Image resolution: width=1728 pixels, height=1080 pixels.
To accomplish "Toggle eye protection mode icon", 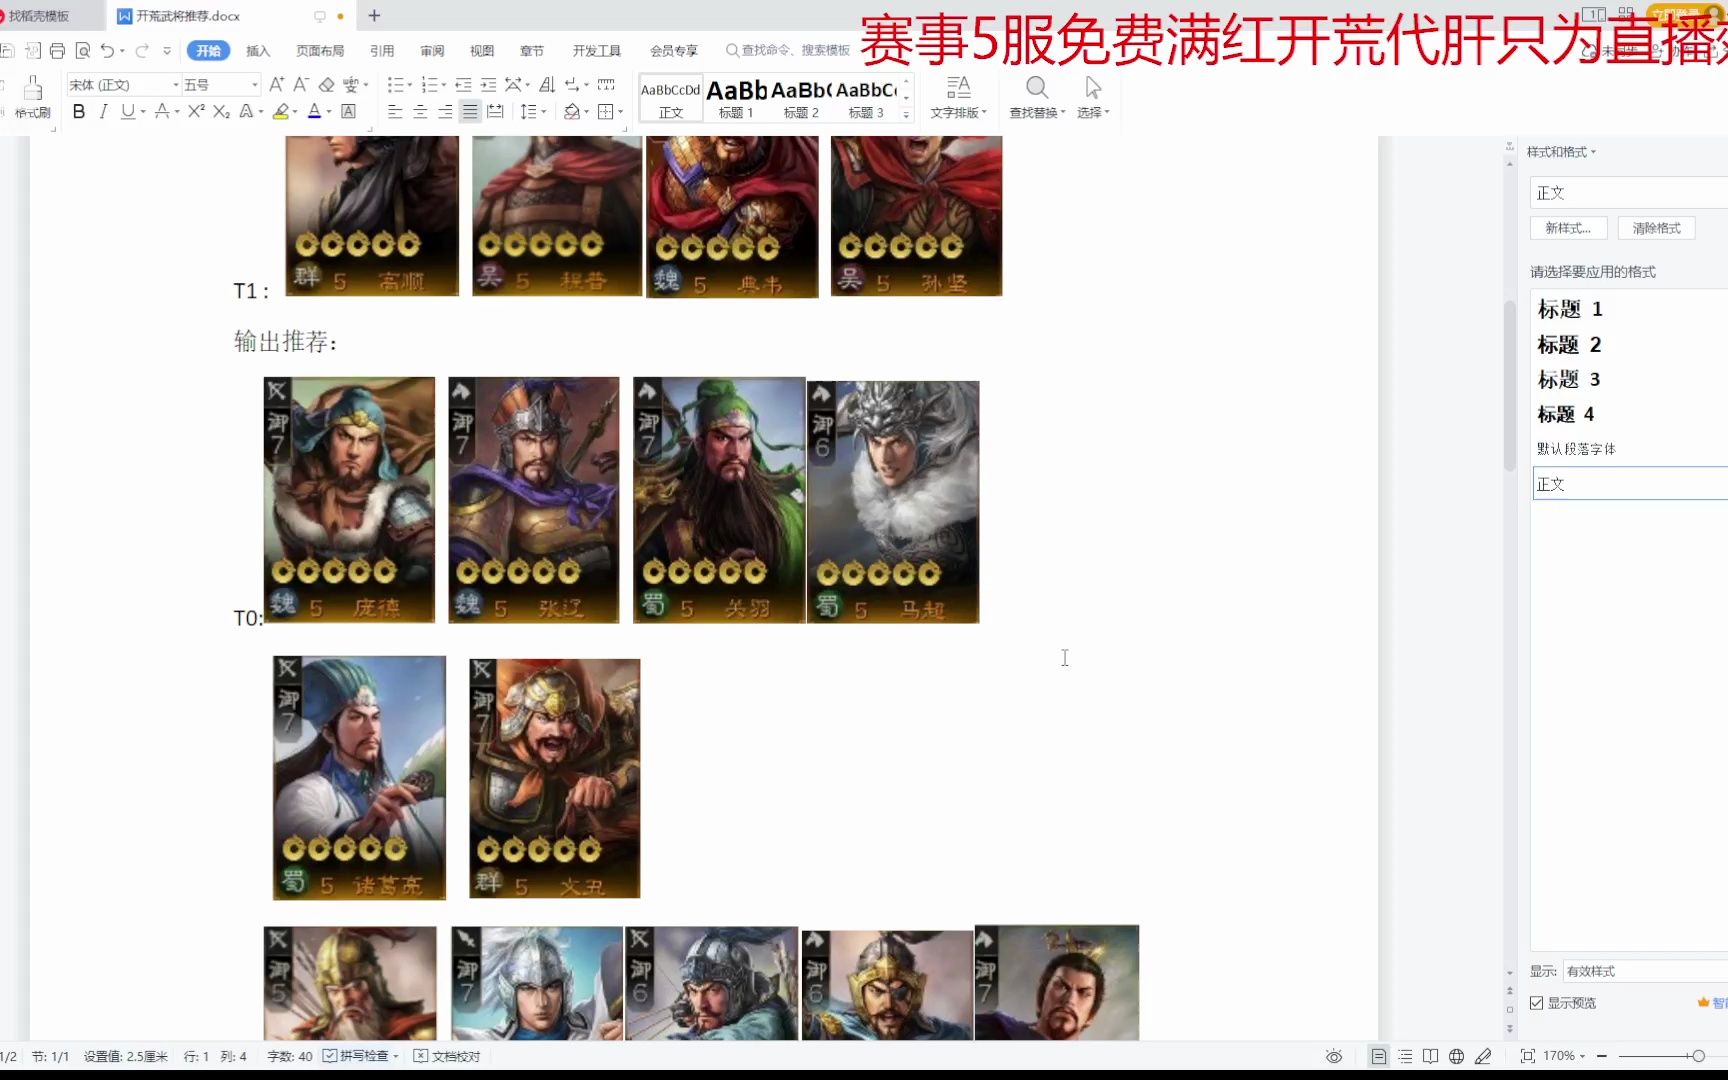I will [1334, 1056].
